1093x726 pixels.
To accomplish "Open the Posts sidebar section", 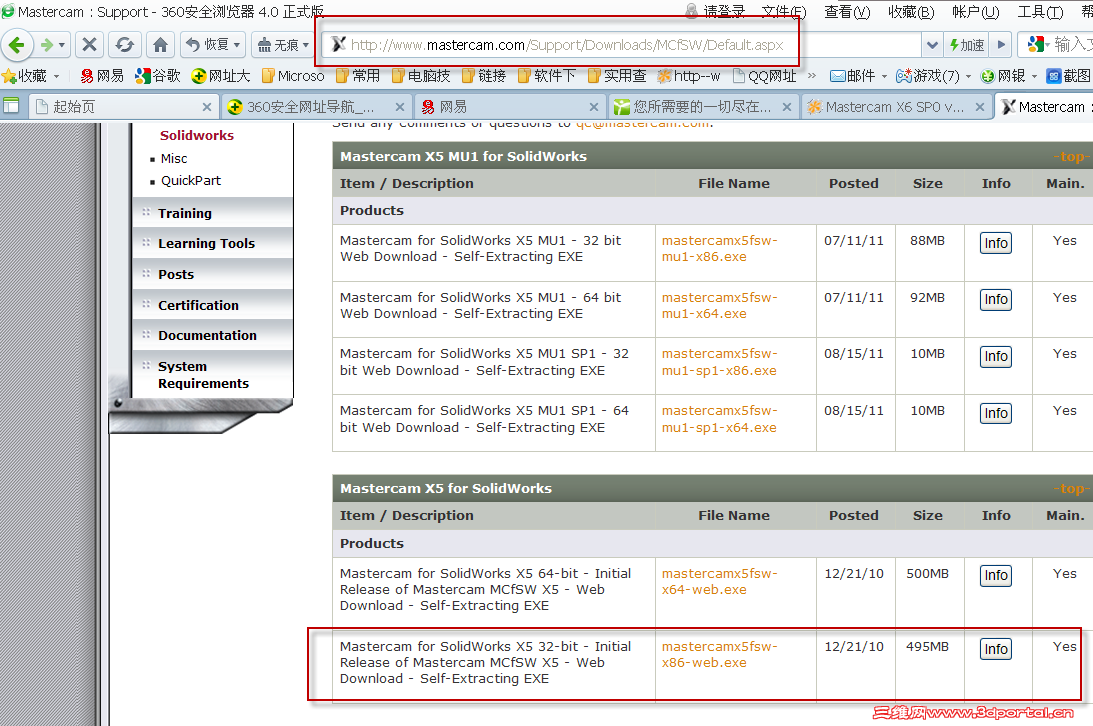I will 212,274.
